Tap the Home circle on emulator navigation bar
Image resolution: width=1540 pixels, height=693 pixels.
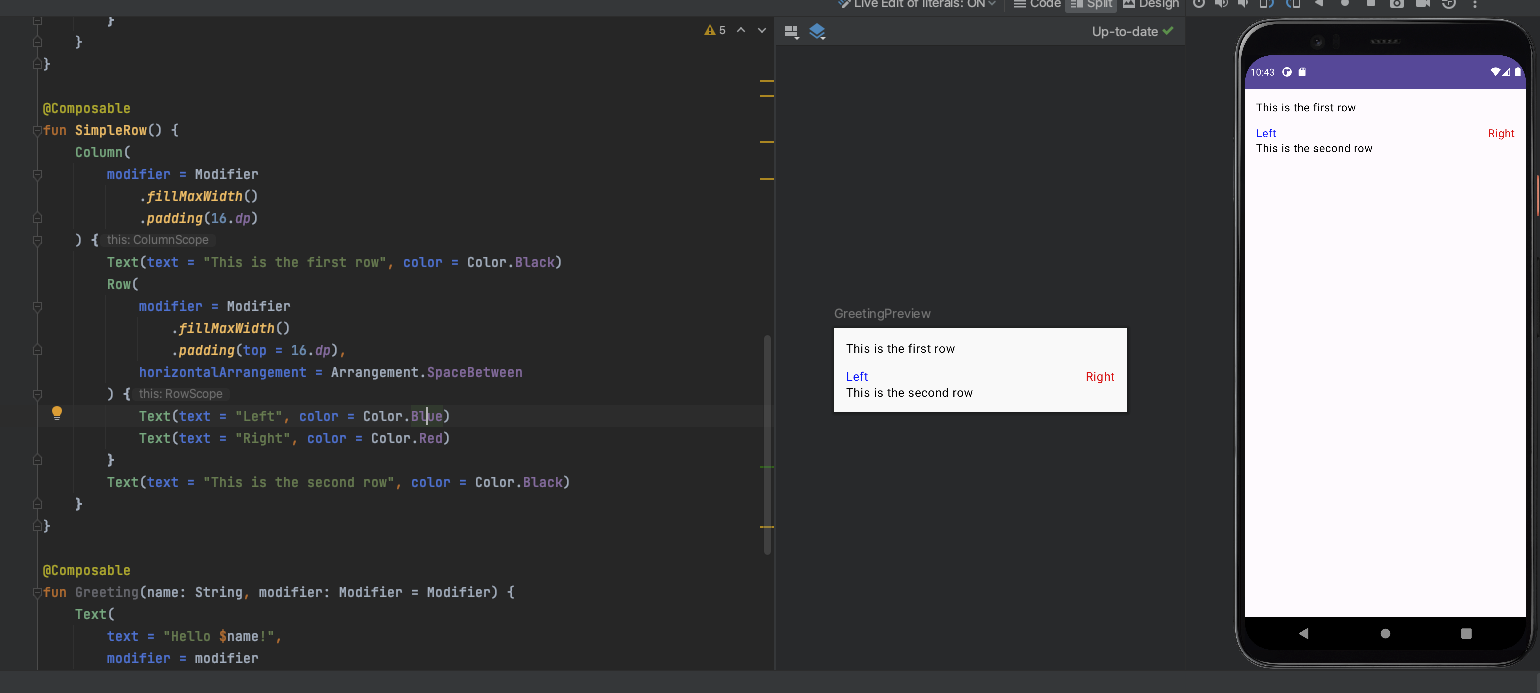click(x=1385, y=633)
